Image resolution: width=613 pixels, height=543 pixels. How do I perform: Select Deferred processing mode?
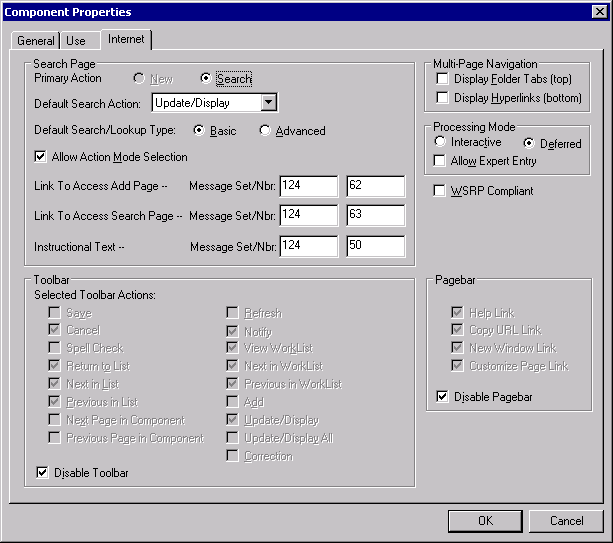point(529,143)
